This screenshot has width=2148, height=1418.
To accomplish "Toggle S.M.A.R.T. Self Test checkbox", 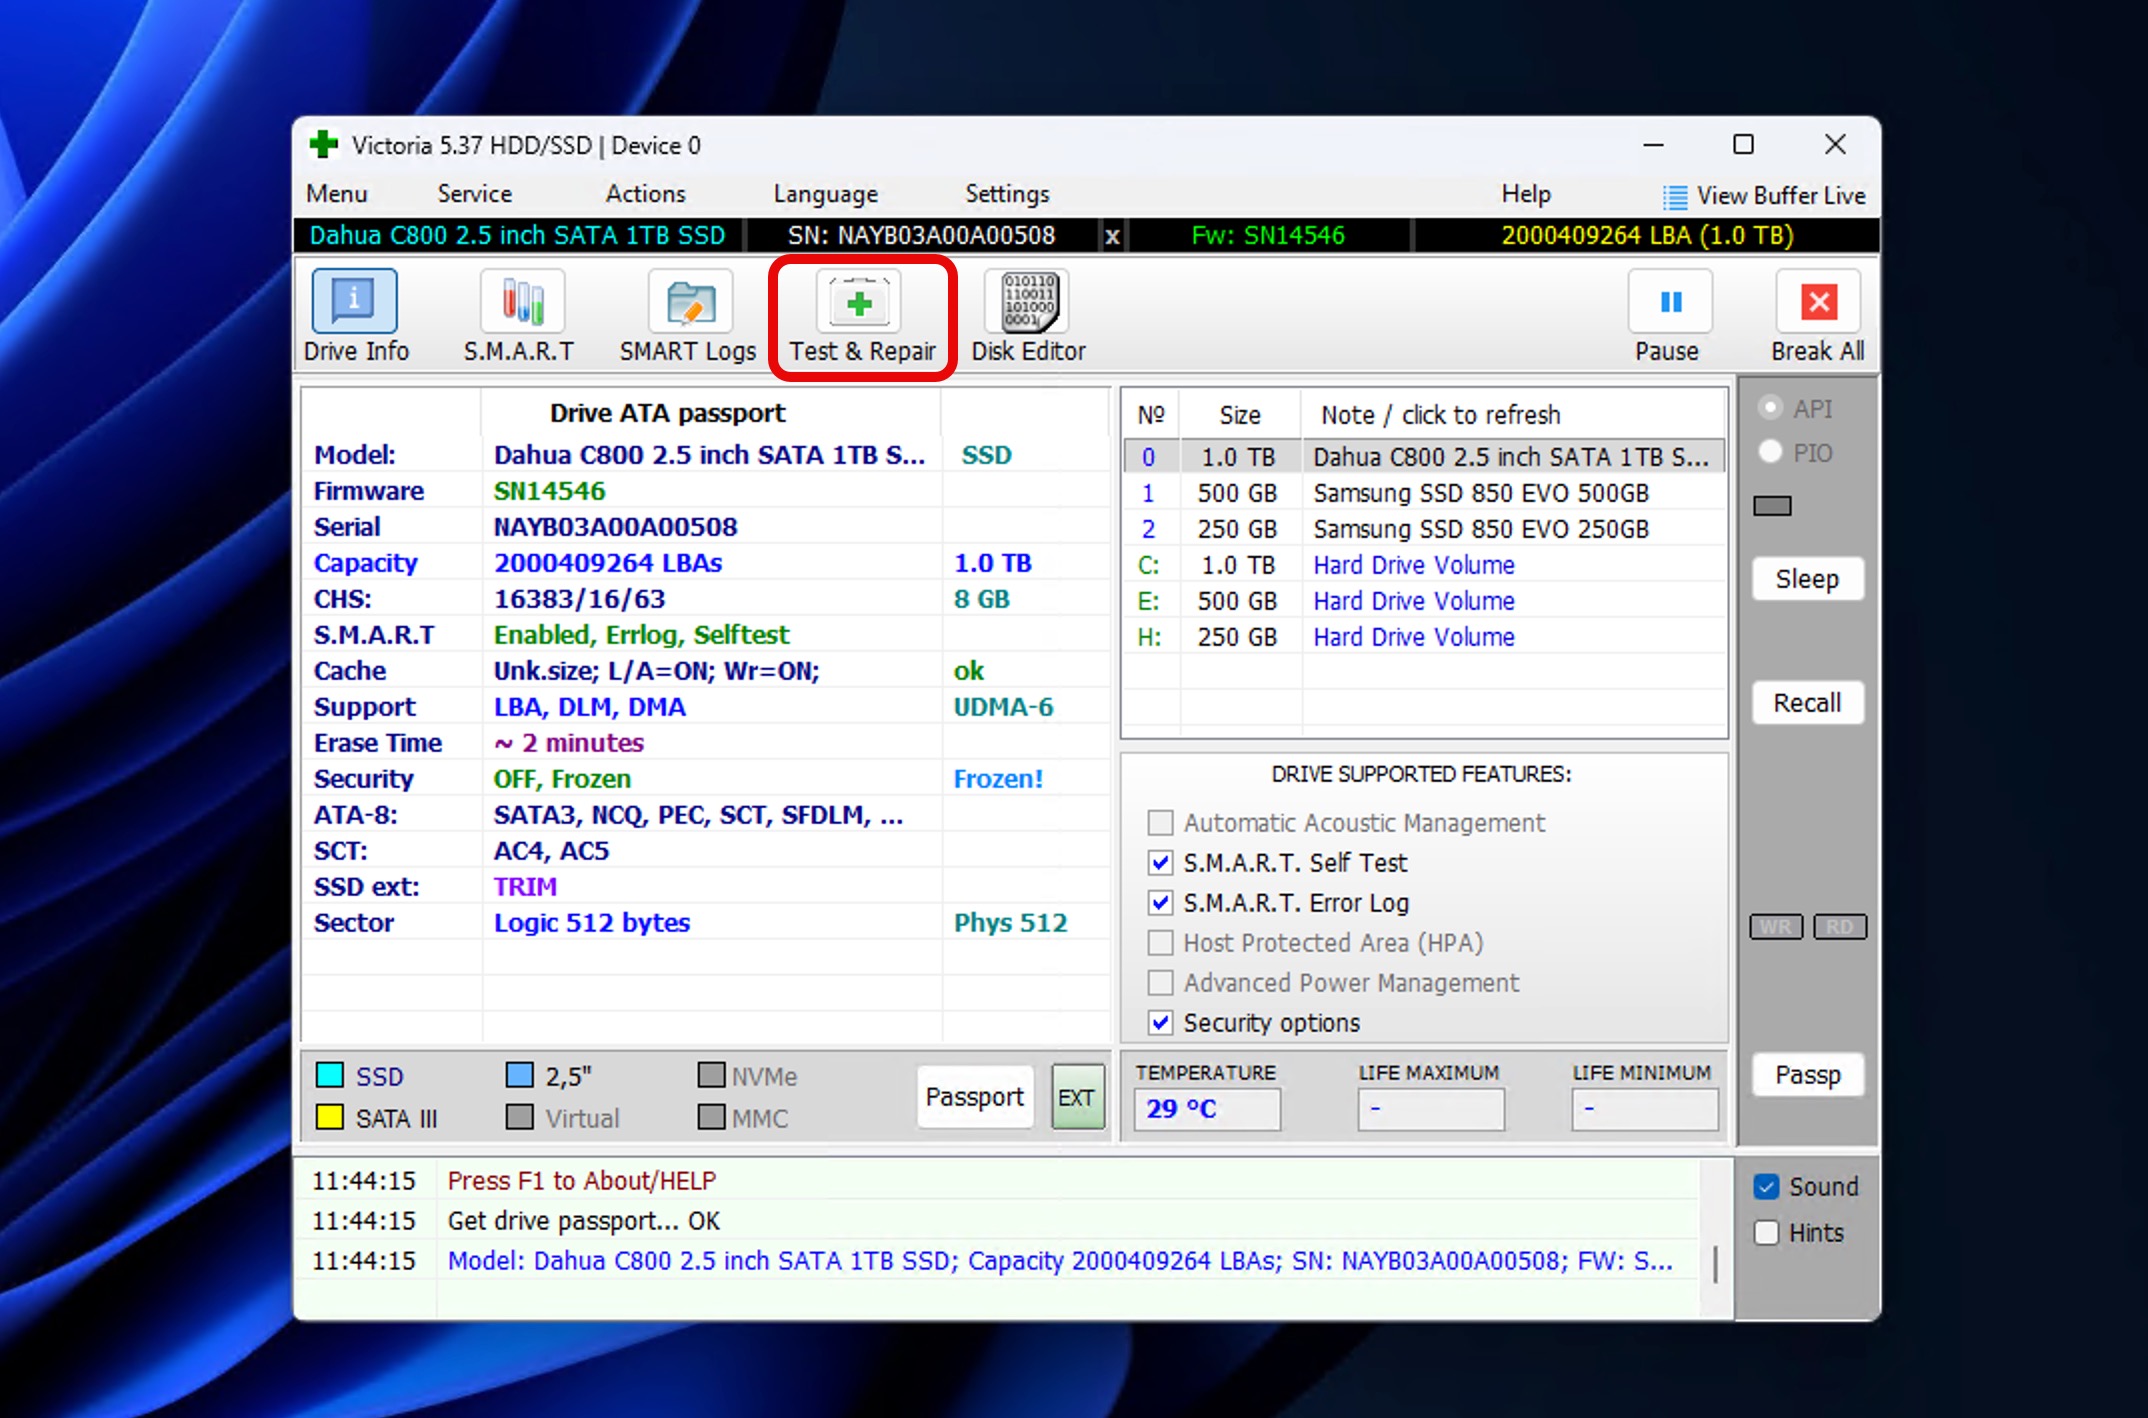I will 1160,862.
